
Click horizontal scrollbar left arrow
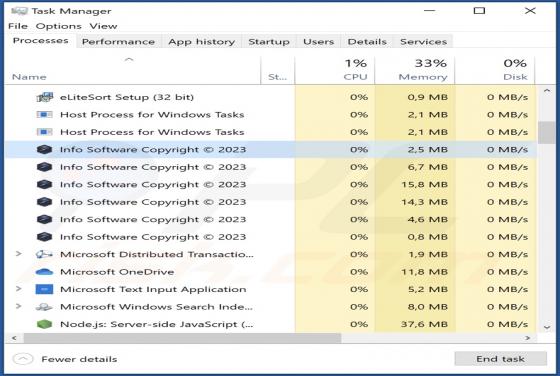tap(14, 338)
